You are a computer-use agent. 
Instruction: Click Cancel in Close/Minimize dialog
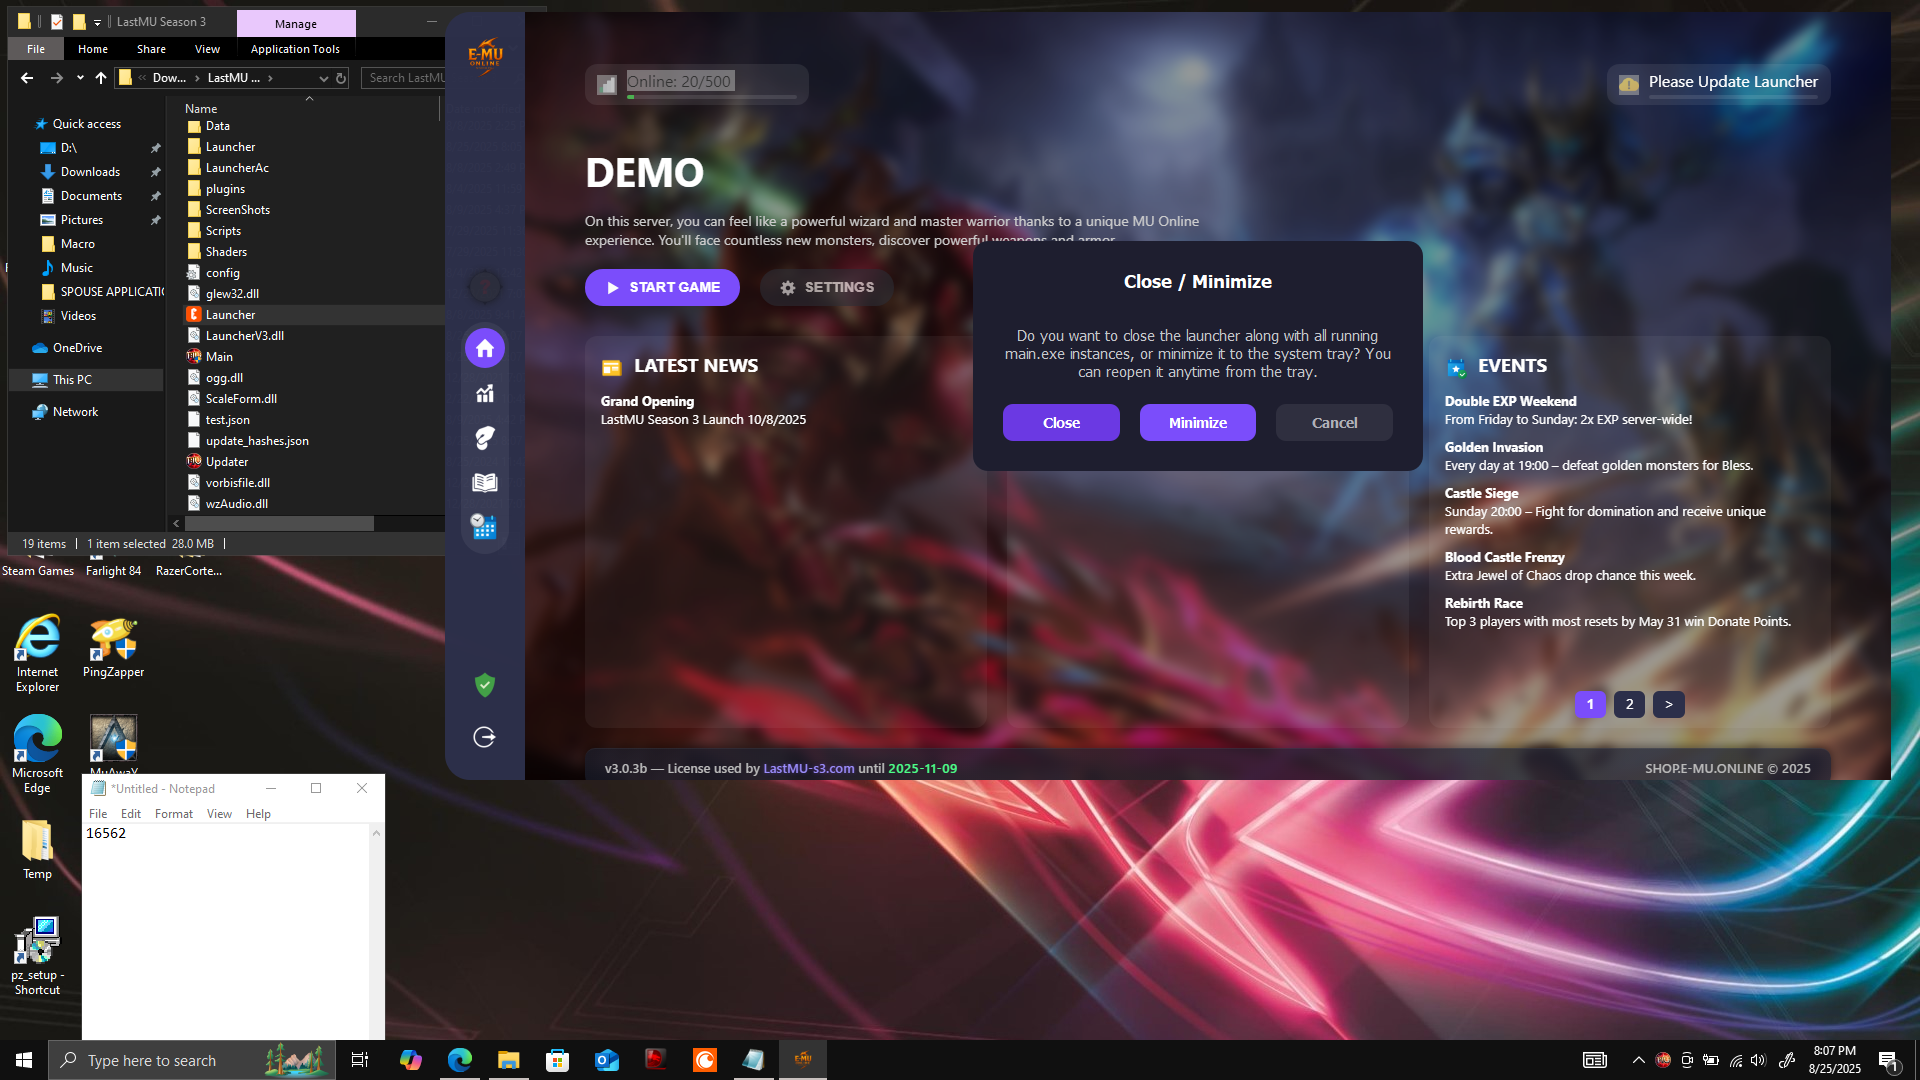pyautogui.click(x=1333, y=423)
